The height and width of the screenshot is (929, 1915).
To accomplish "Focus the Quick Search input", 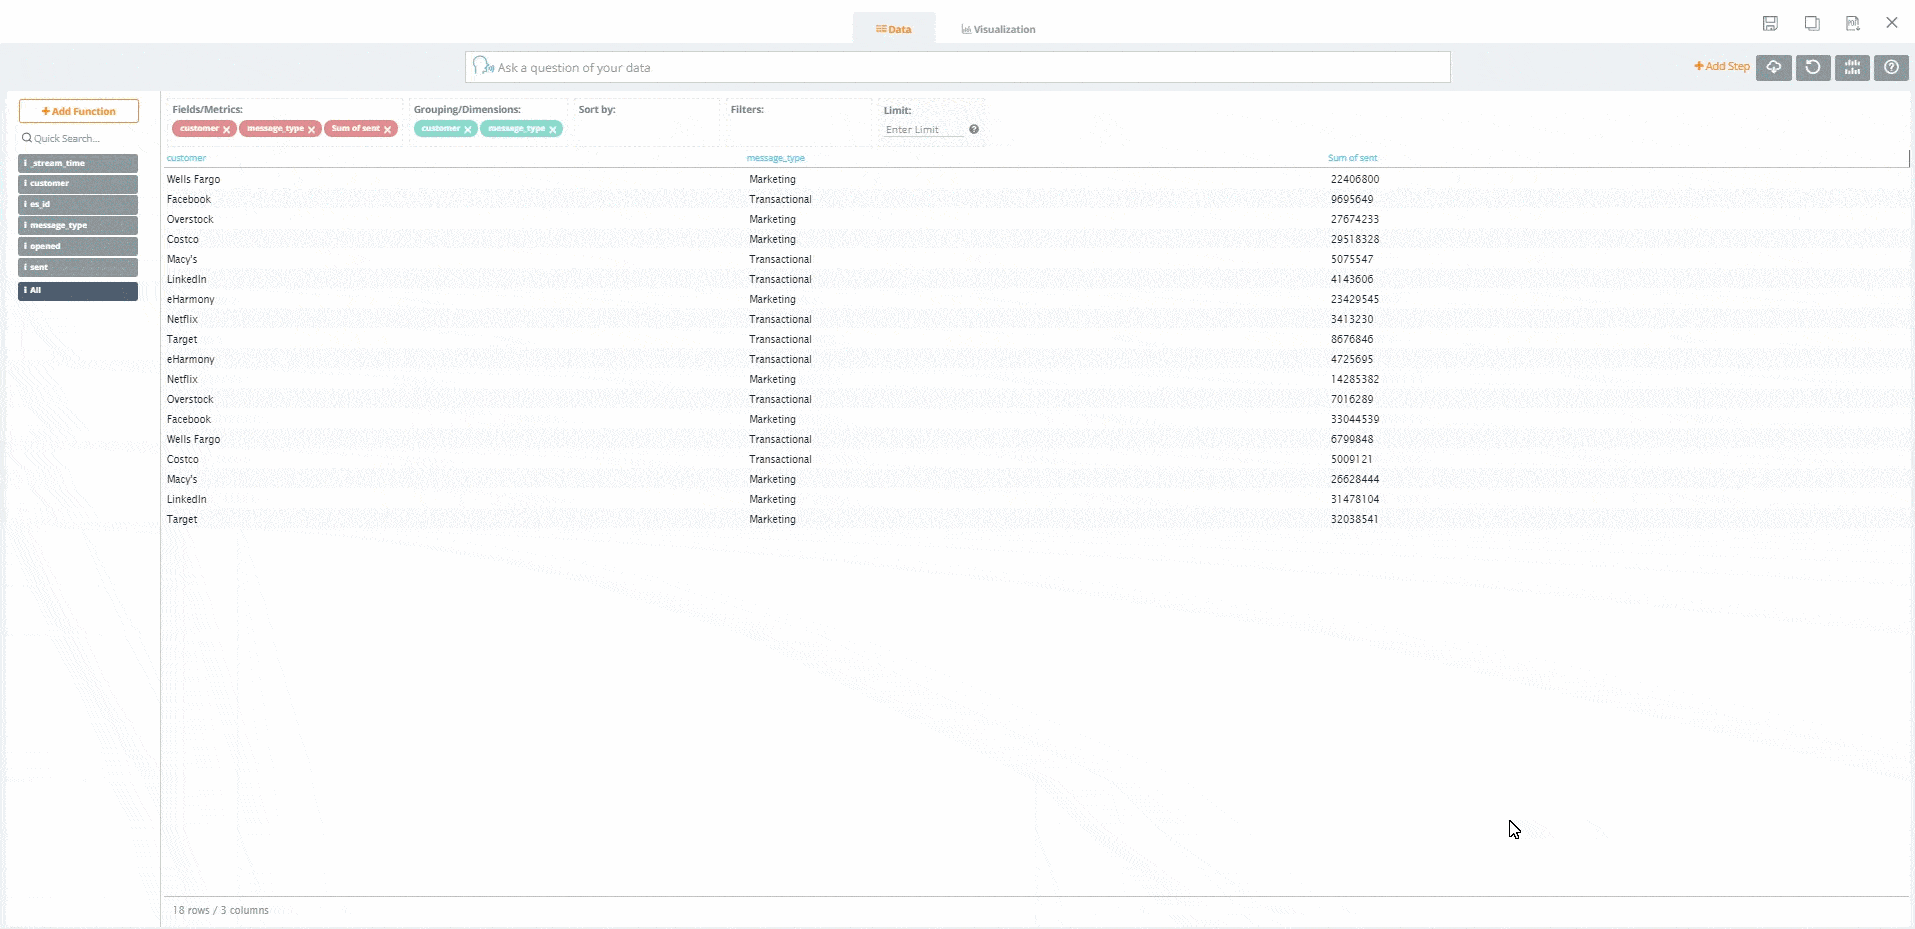I will (x=79, y=138).
